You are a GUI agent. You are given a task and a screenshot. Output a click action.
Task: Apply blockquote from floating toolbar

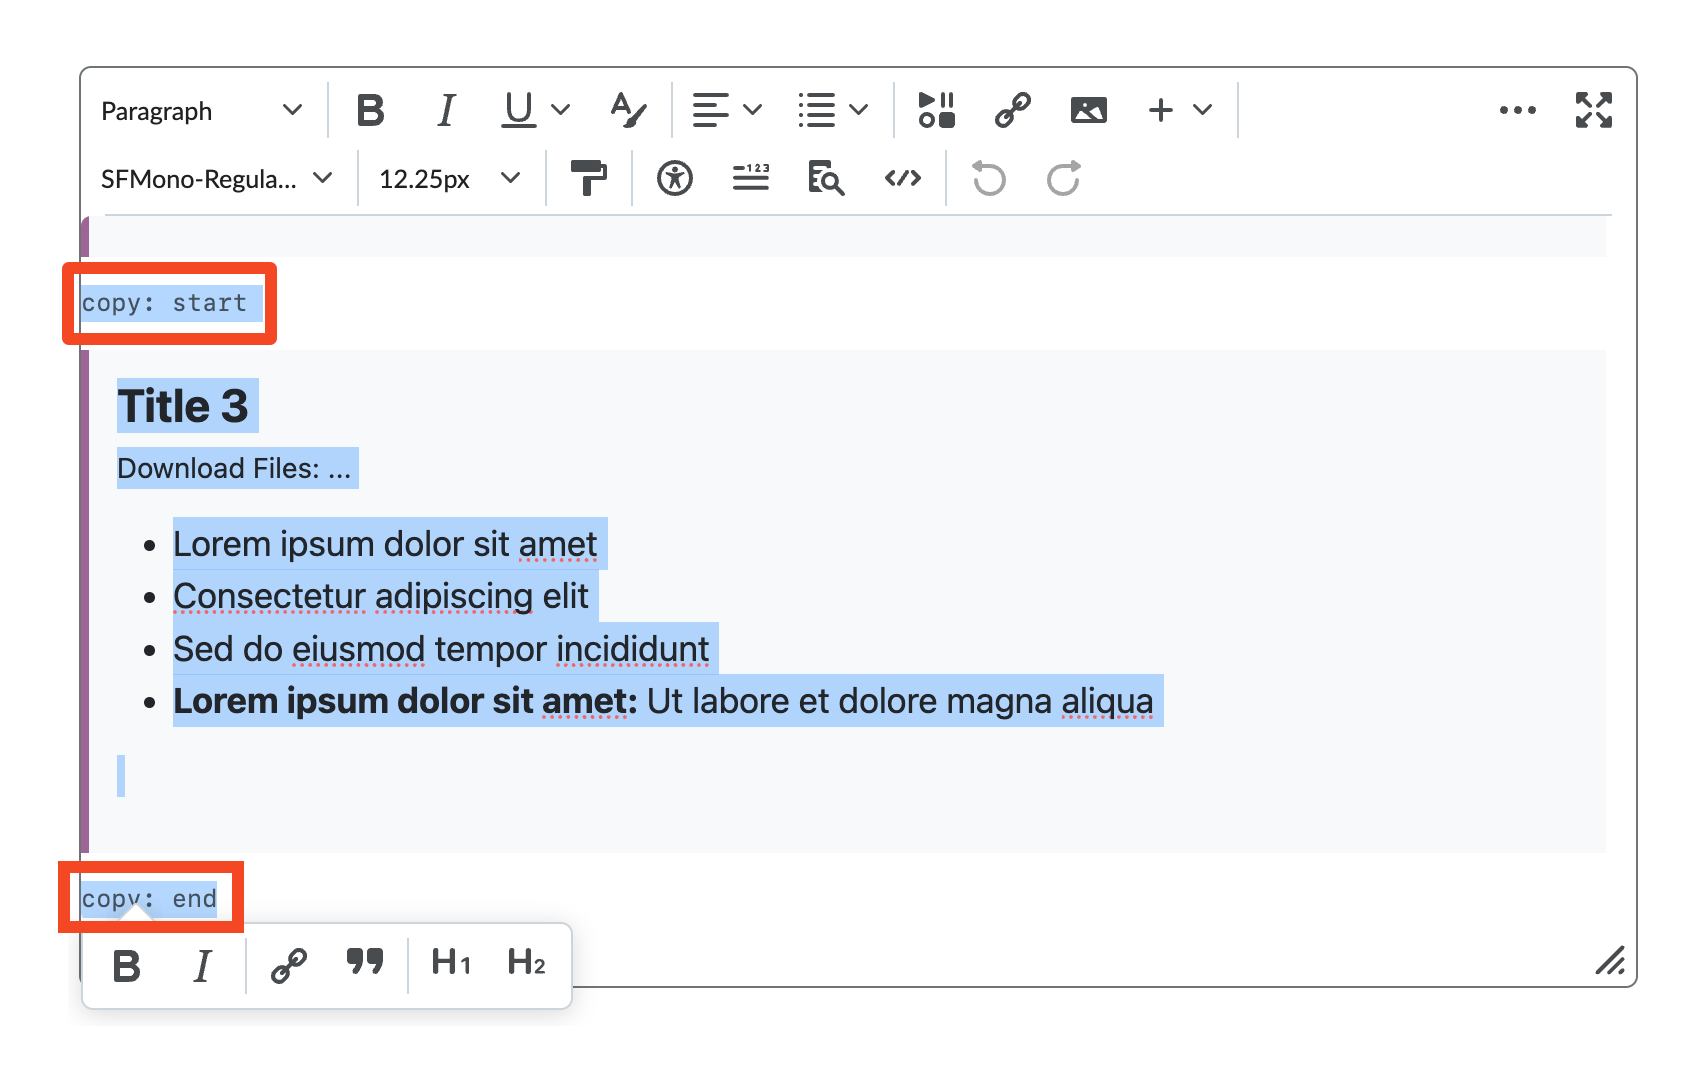364,963
